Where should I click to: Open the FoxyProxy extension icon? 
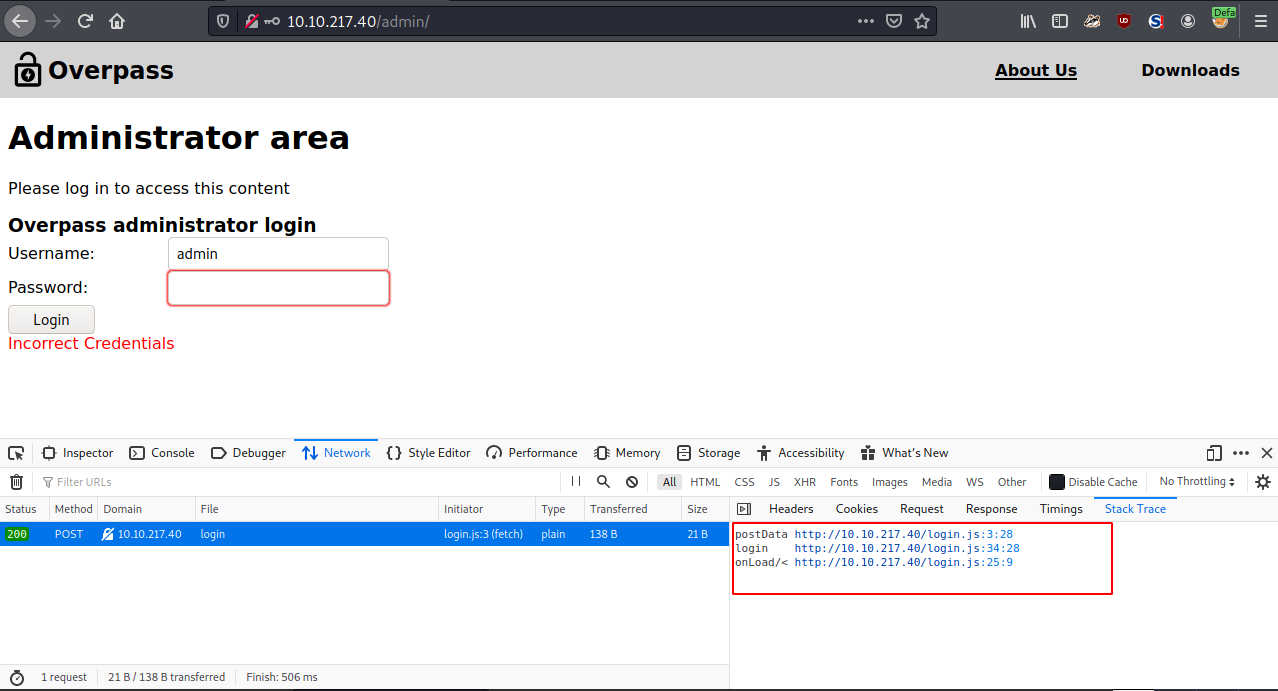tap(1221, 20)
